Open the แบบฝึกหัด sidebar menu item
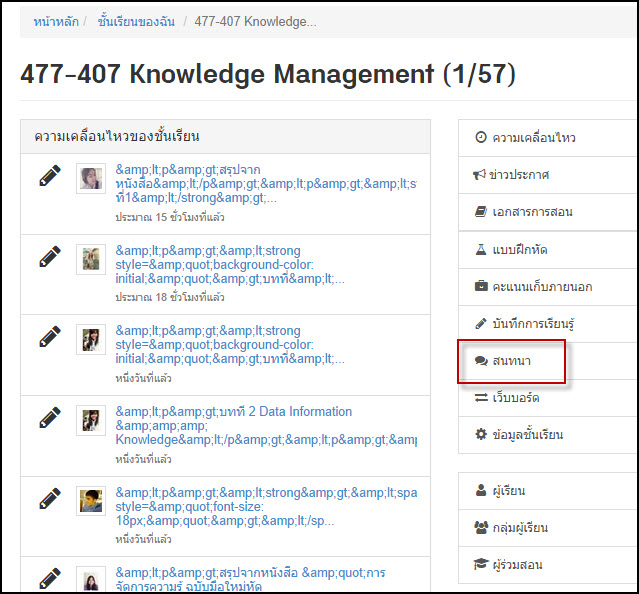 click(x=547, y=250)
